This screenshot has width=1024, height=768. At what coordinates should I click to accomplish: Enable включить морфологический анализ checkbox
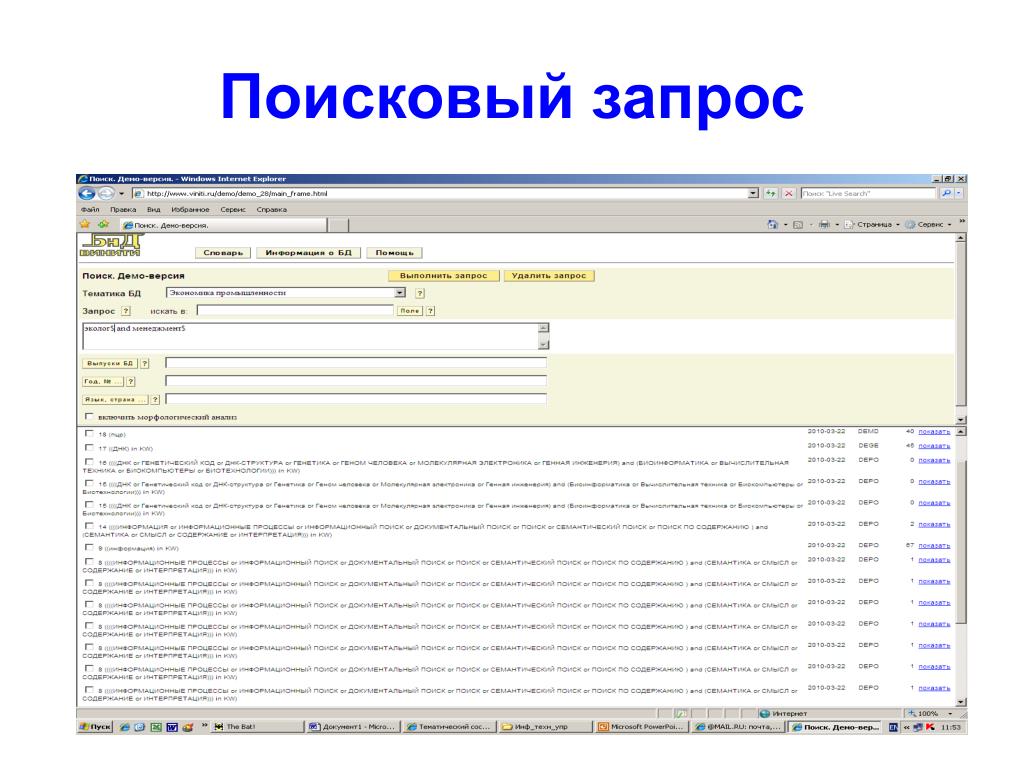pyautogui.click(x=89, y=417)
